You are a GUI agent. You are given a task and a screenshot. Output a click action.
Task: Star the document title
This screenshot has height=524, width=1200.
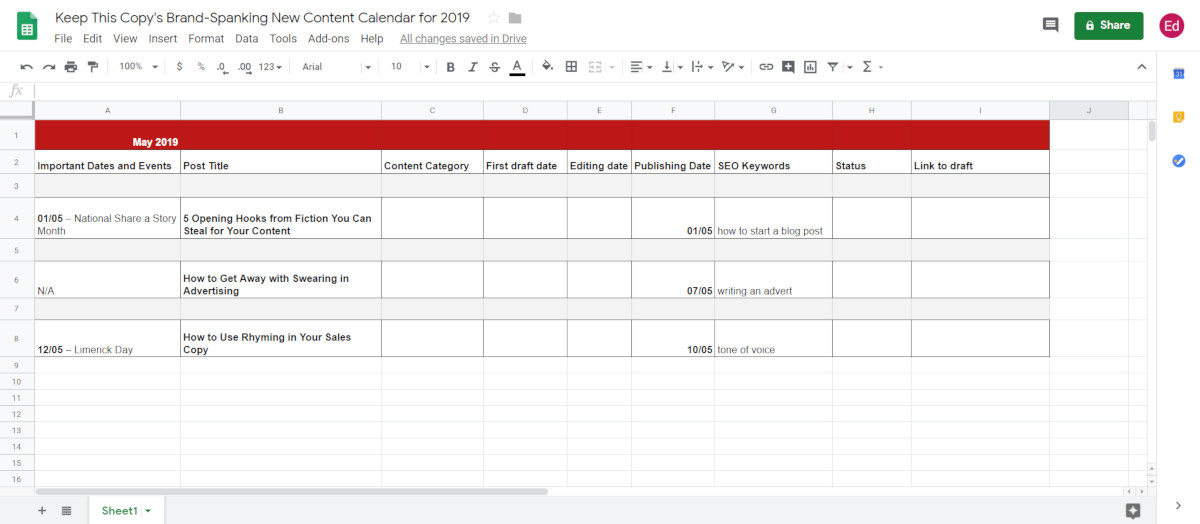click(x=493, y=18)
